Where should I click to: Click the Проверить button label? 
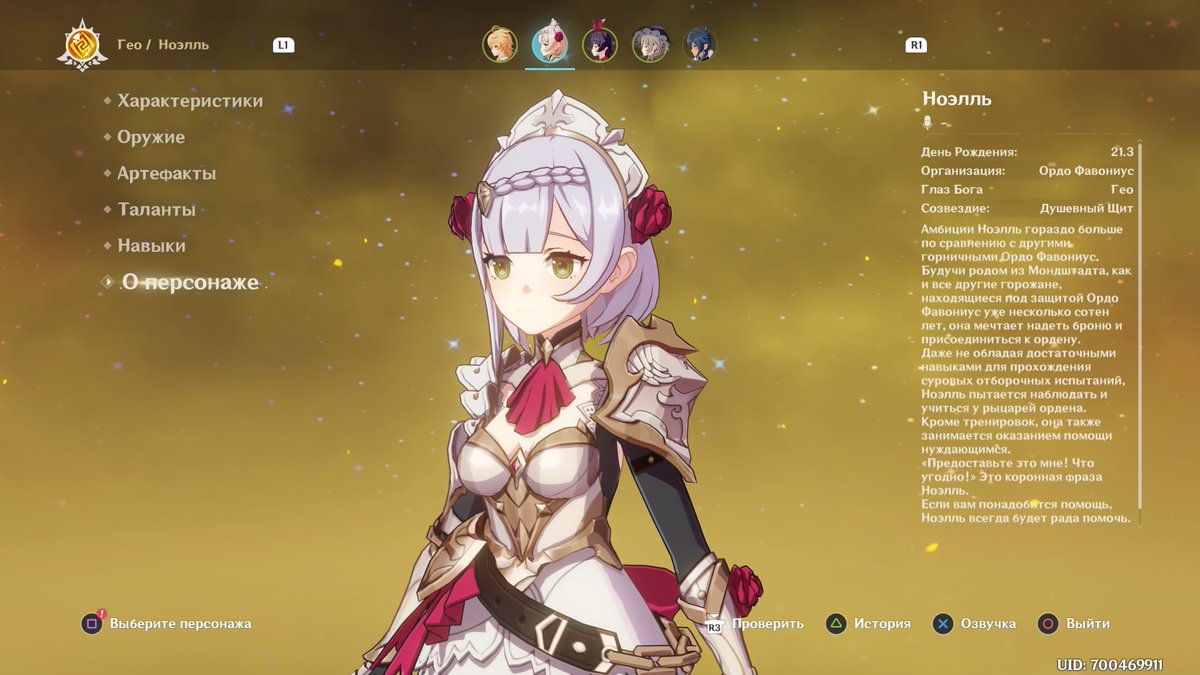(767, 624)
